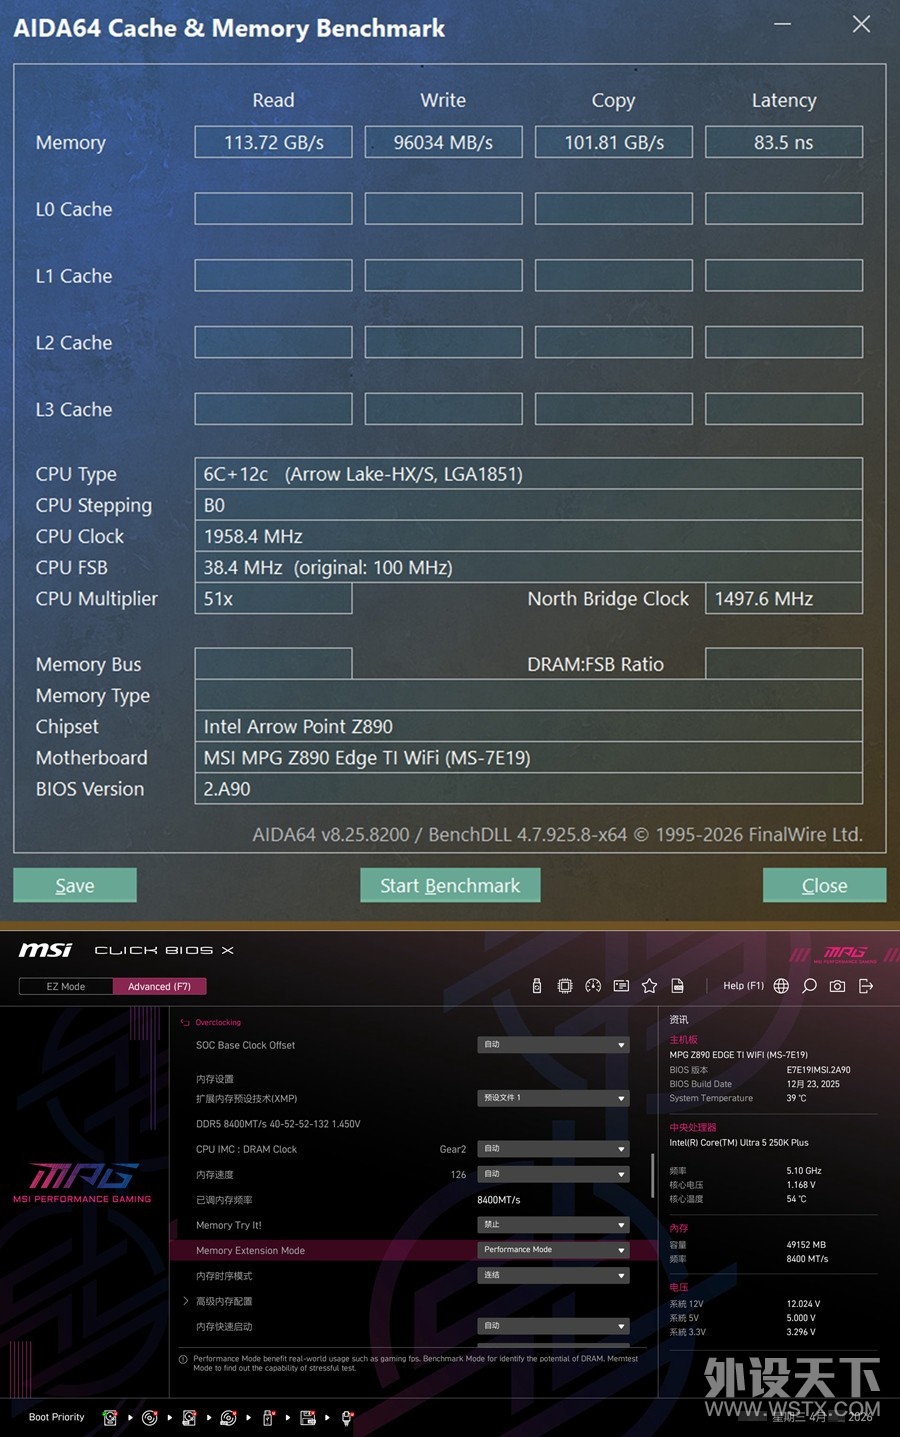The image size is (900, 1437).
Task: Open the 内存速度 memory speed dropdown
Action: 554,1174
